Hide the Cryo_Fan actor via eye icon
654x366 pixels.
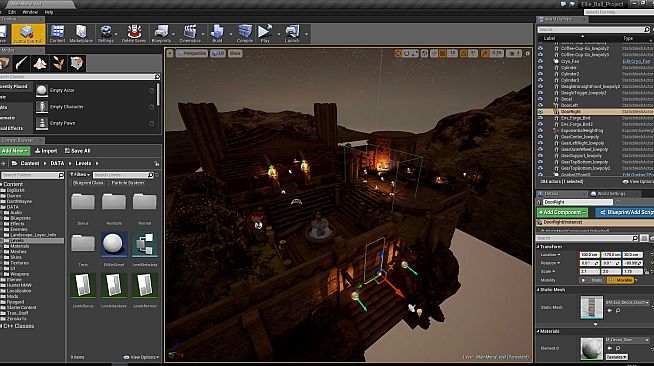click(x=541, y=61)
